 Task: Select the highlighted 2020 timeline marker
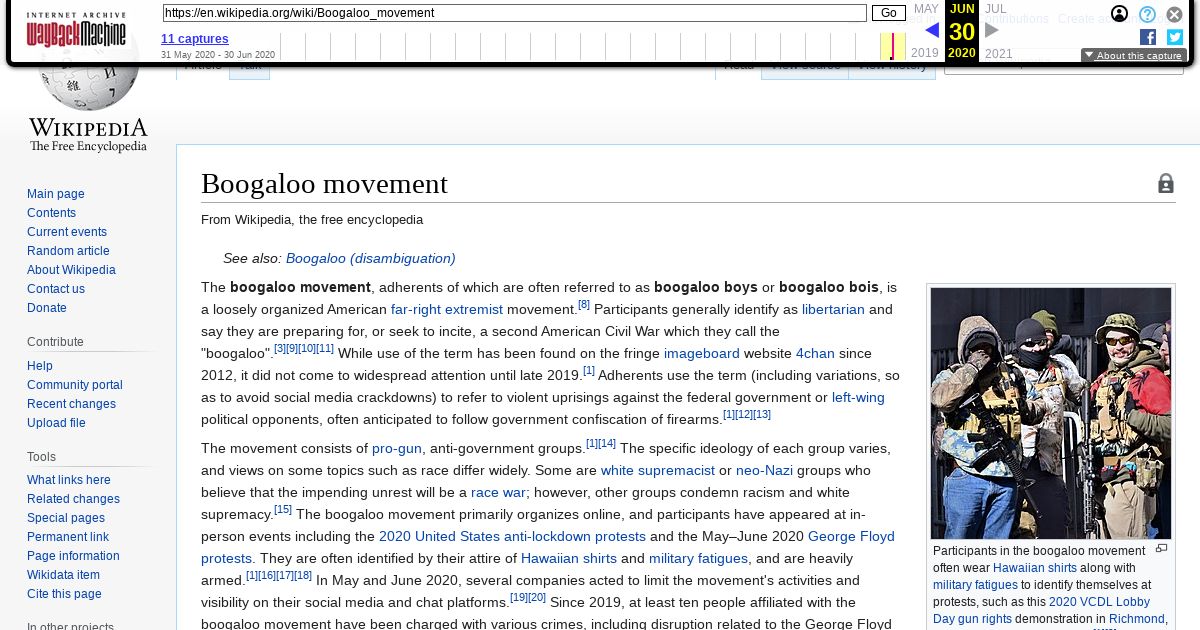pyautogui.click(x=892, y=46)
